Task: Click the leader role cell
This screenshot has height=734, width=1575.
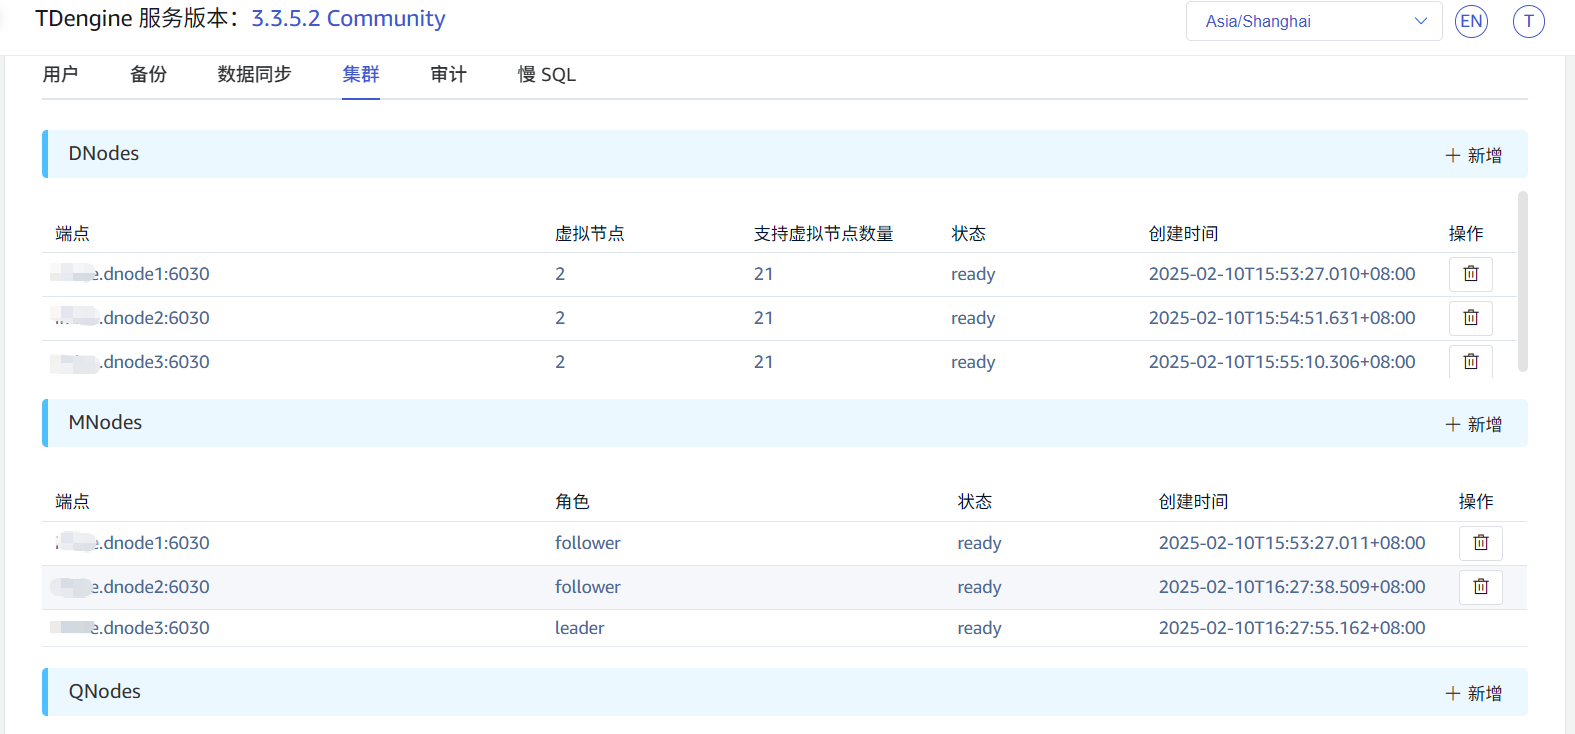Action: click(580, 628)
